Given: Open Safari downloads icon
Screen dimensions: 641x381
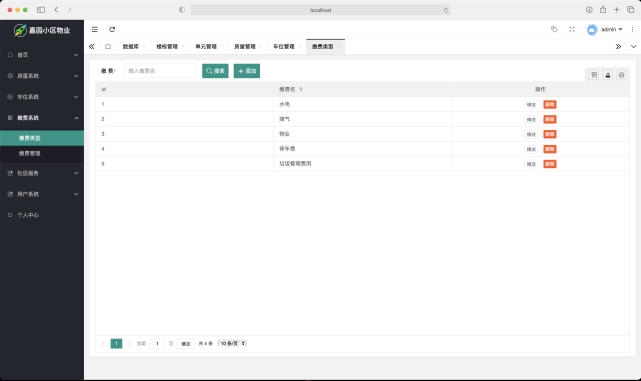Looking at the screenshot, I should [x=589, y=10].
